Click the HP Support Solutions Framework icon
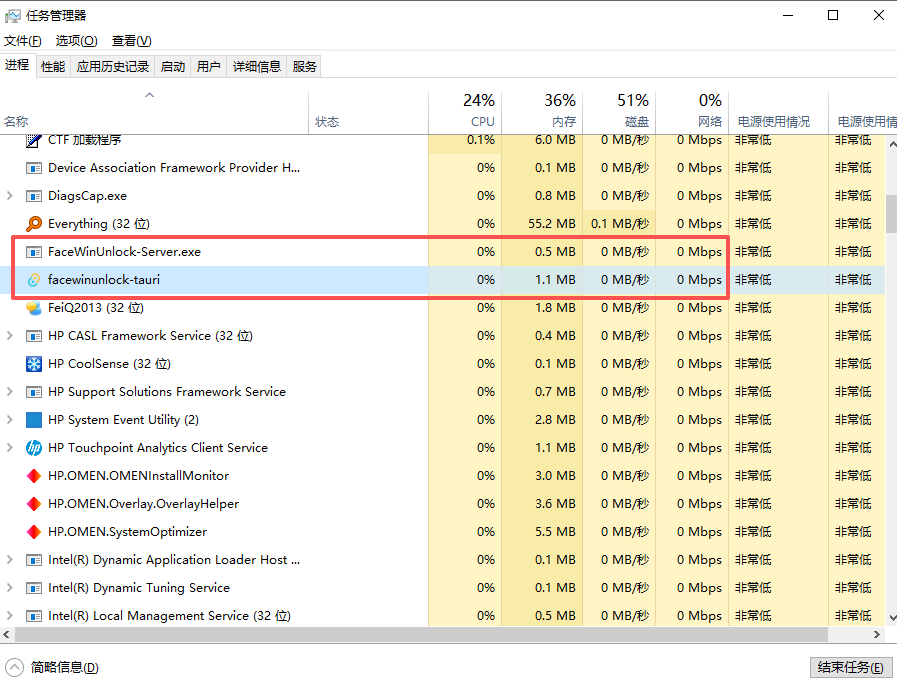The height and width of the screenshot is (691, 897). click(x=34, y=392)
